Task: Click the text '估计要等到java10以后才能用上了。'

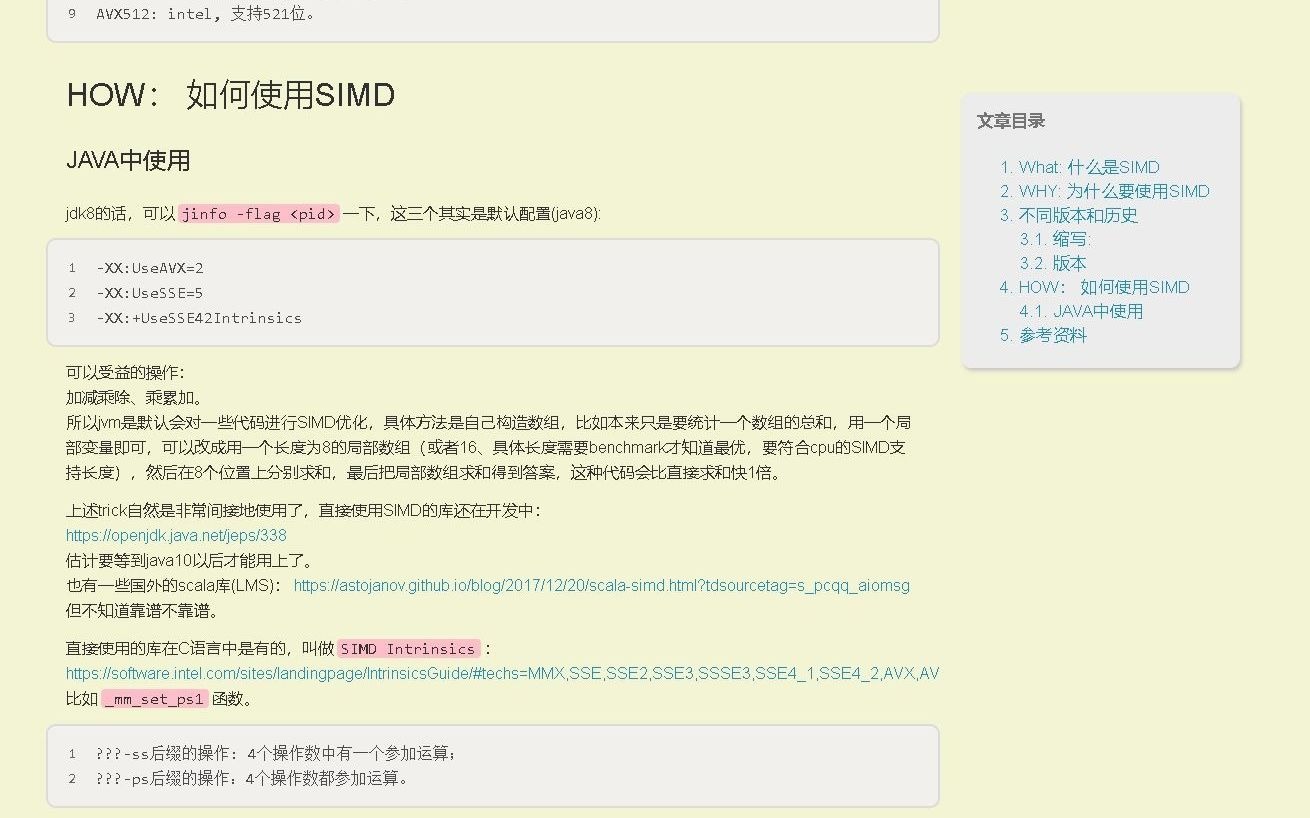Action: pyautogui.click(x=192, y=560)
